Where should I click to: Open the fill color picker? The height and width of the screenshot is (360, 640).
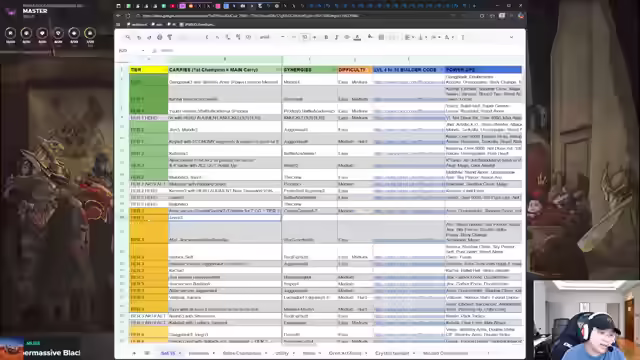(370, 37)
